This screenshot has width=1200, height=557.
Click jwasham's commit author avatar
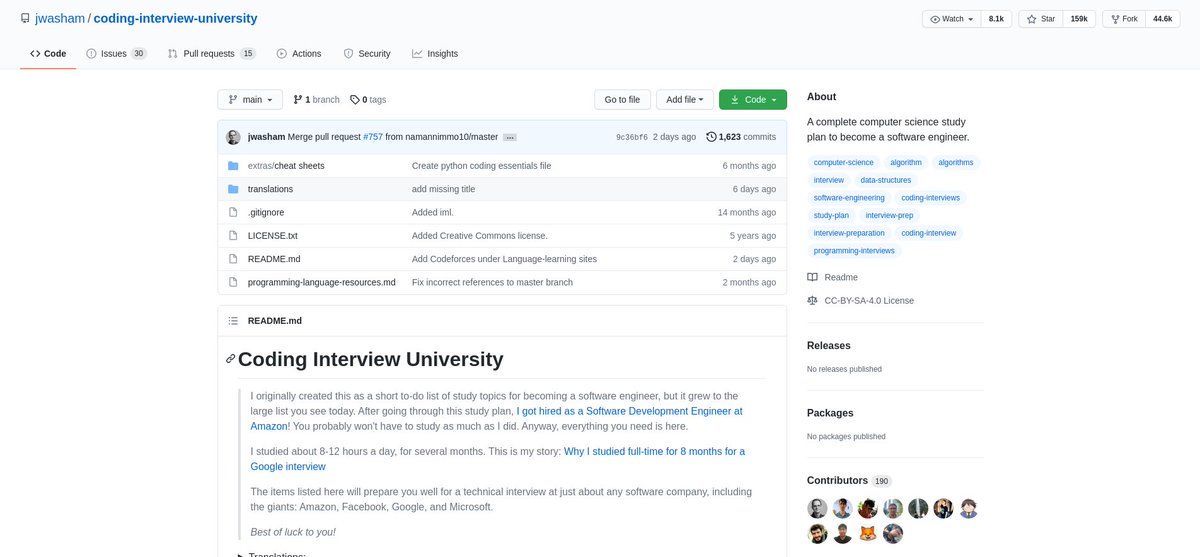tap(233, 137)
